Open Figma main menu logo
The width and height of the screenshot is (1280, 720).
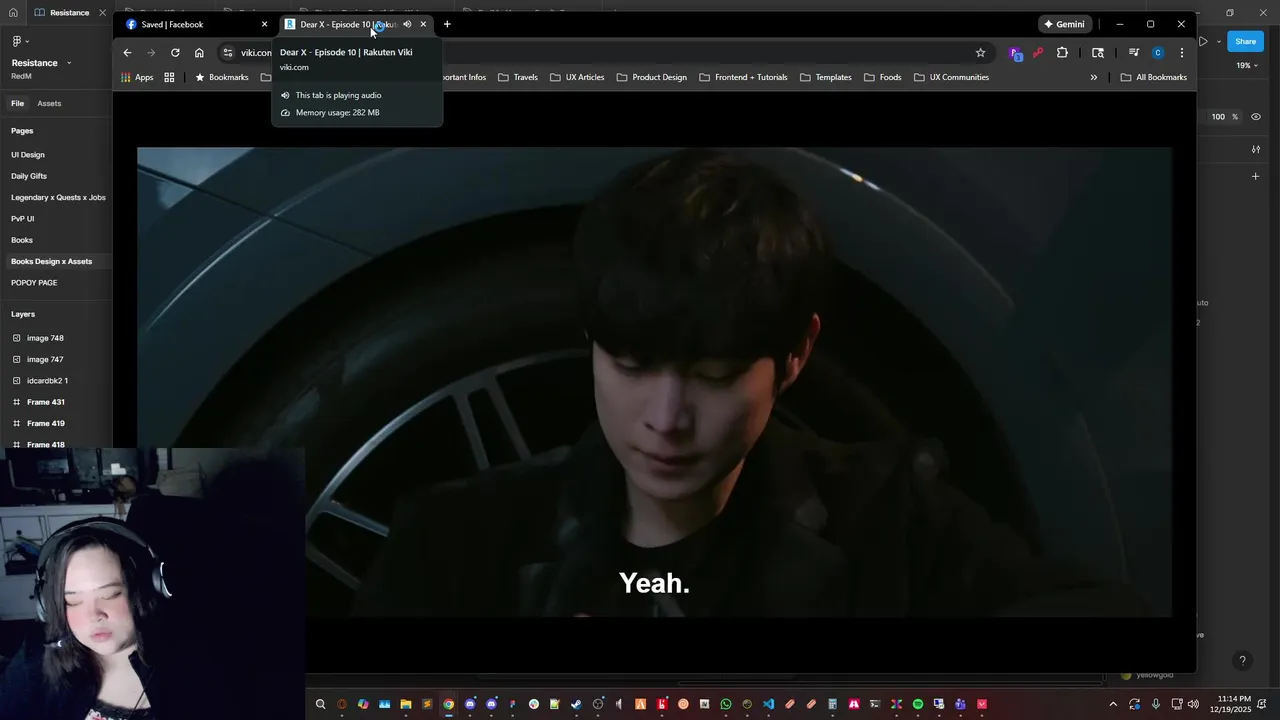click(x=19, y=41)
